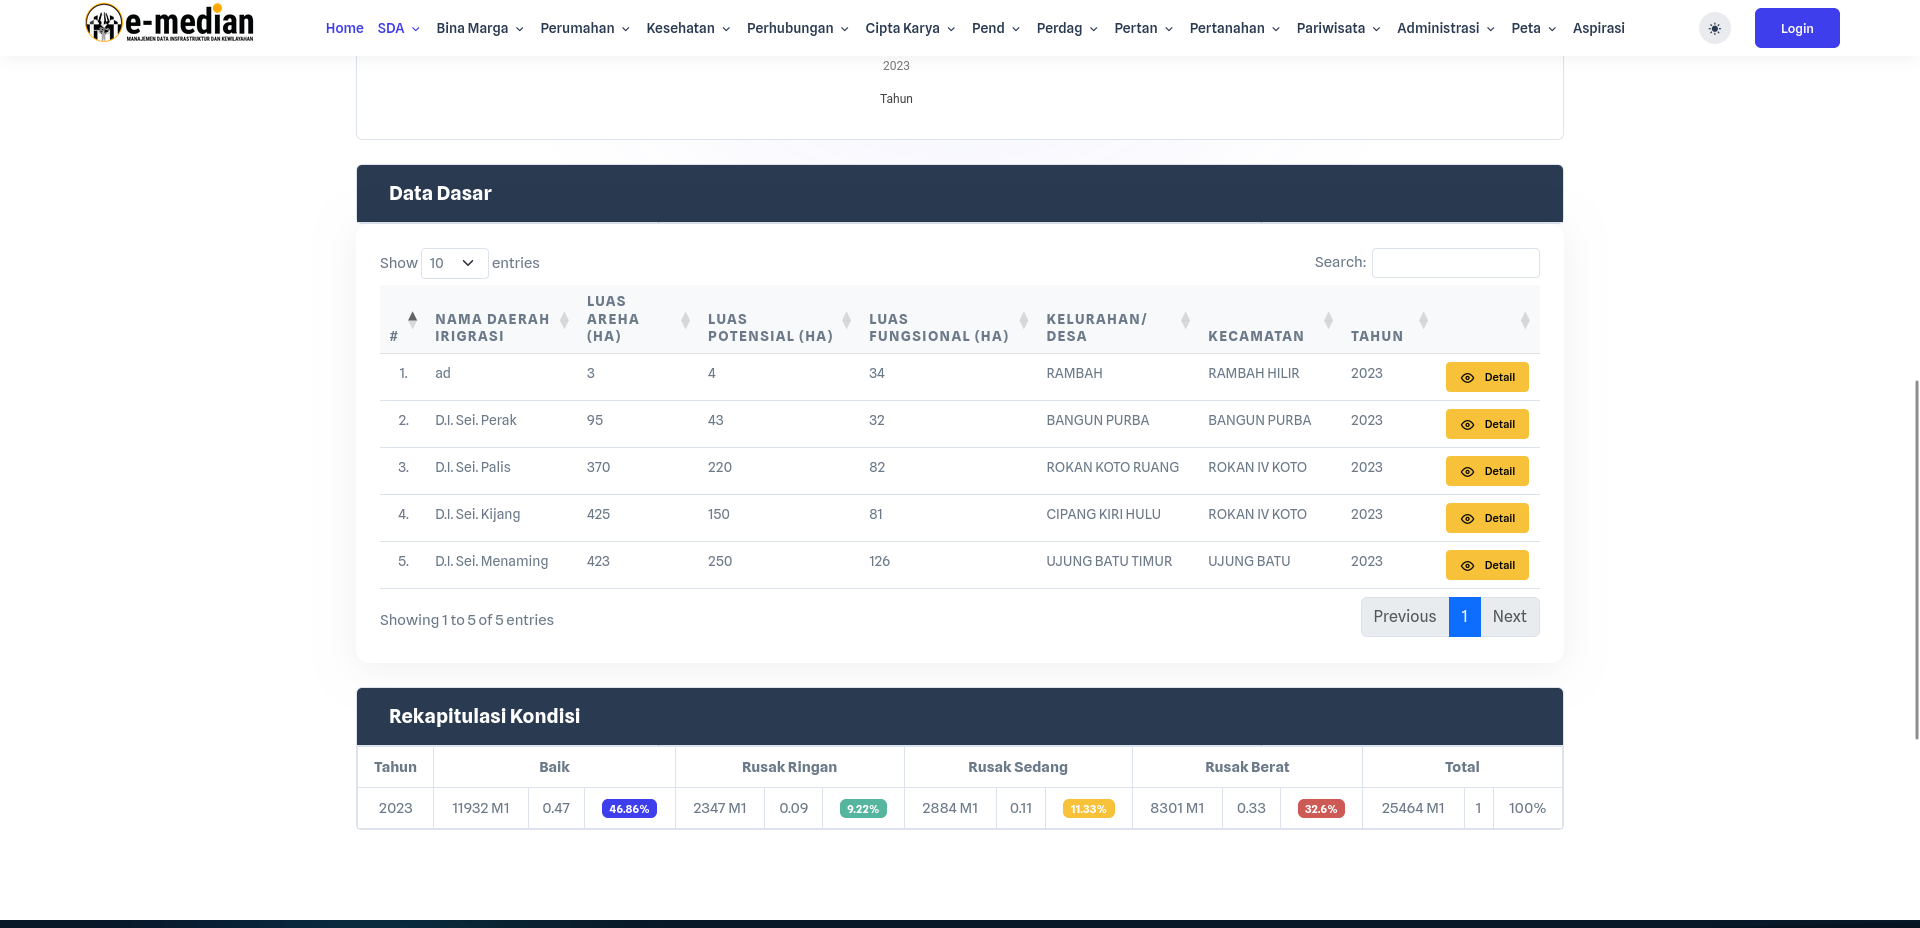Image resolution: width=1920 pixels, height=928 pixels.
Task: View detail for D.I. Sei. Menaming
Action: [1487, 565]
